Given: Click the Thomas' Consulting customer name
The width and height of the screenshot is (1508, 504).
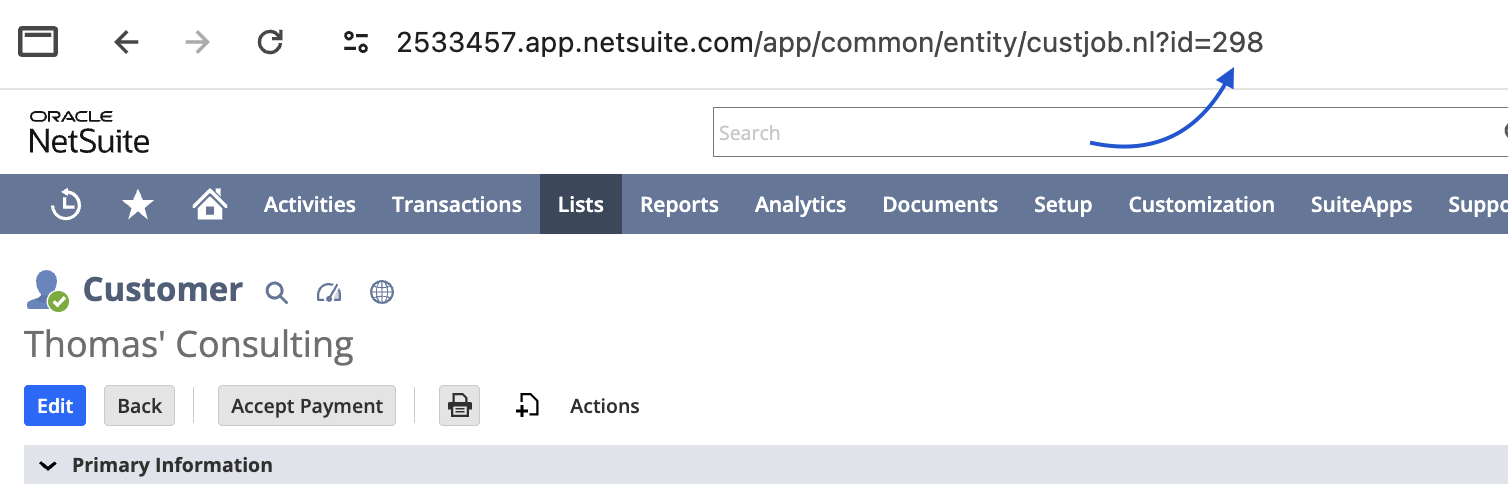Looking at the screenshot, I should 189,345.
